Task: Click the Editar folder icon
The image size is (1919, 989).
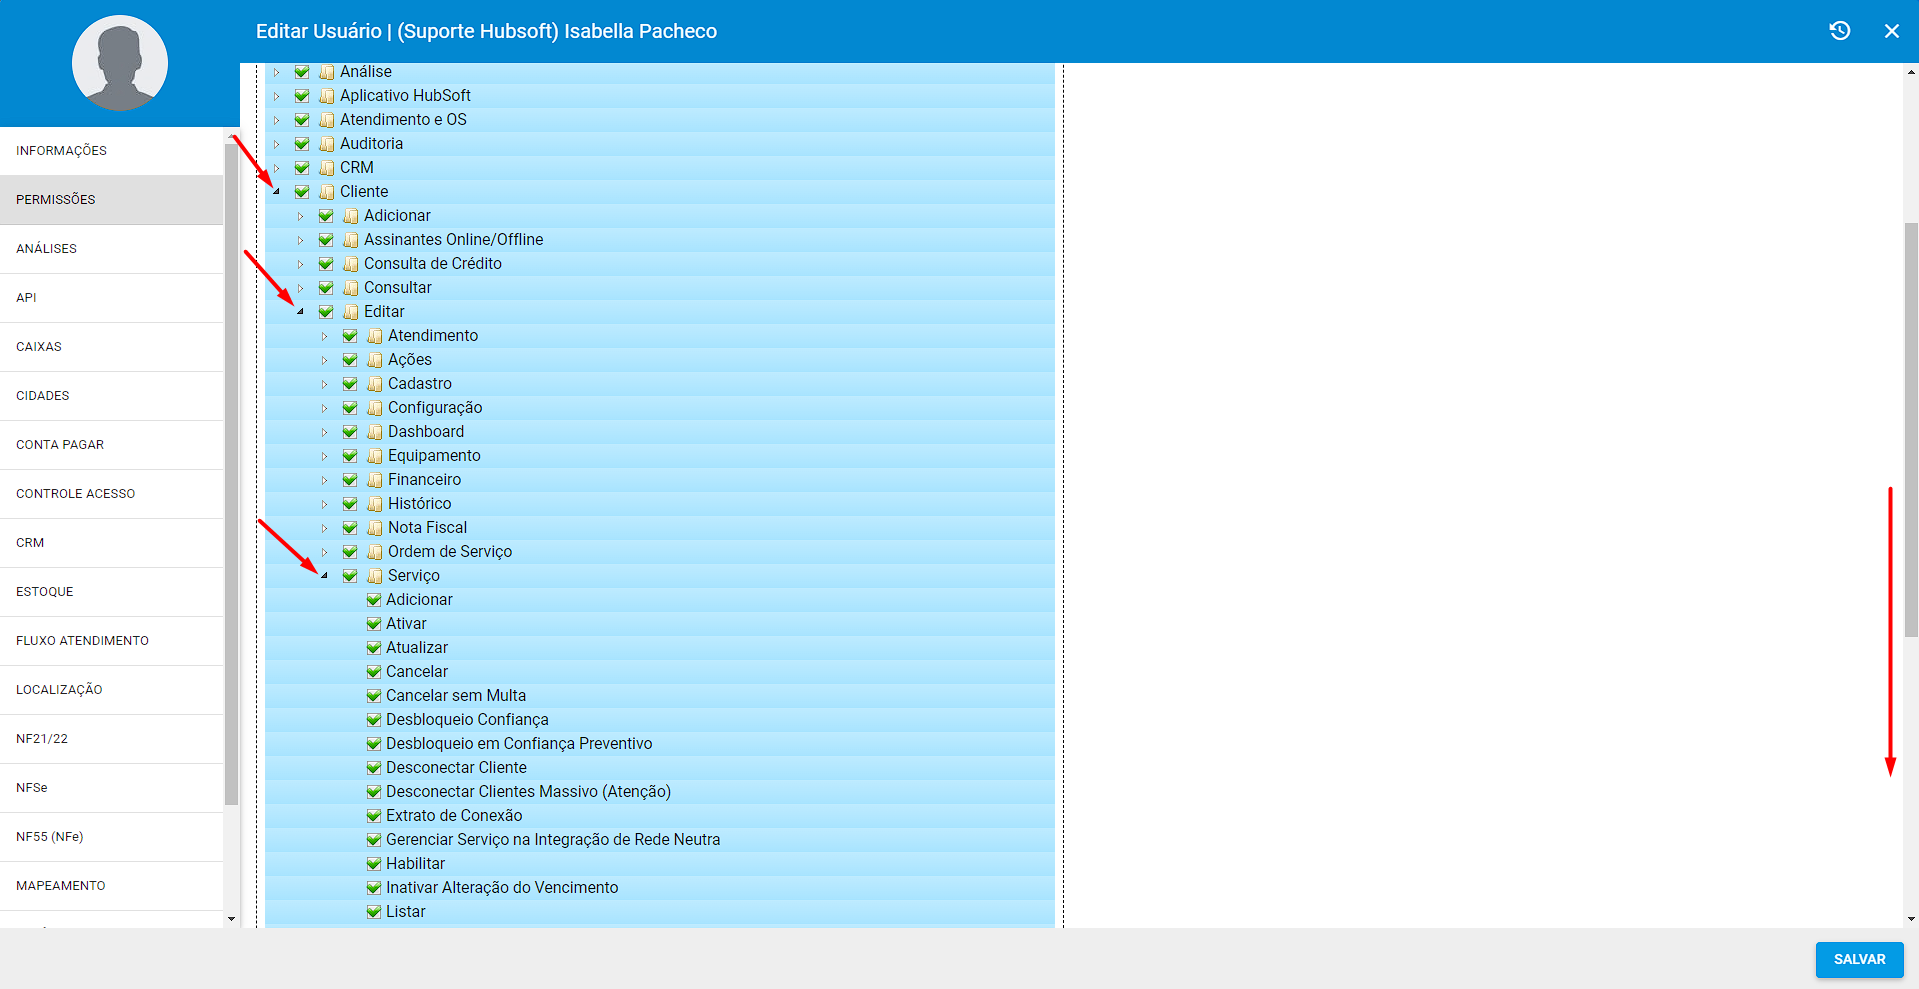Action: click(x=350, y=312)
